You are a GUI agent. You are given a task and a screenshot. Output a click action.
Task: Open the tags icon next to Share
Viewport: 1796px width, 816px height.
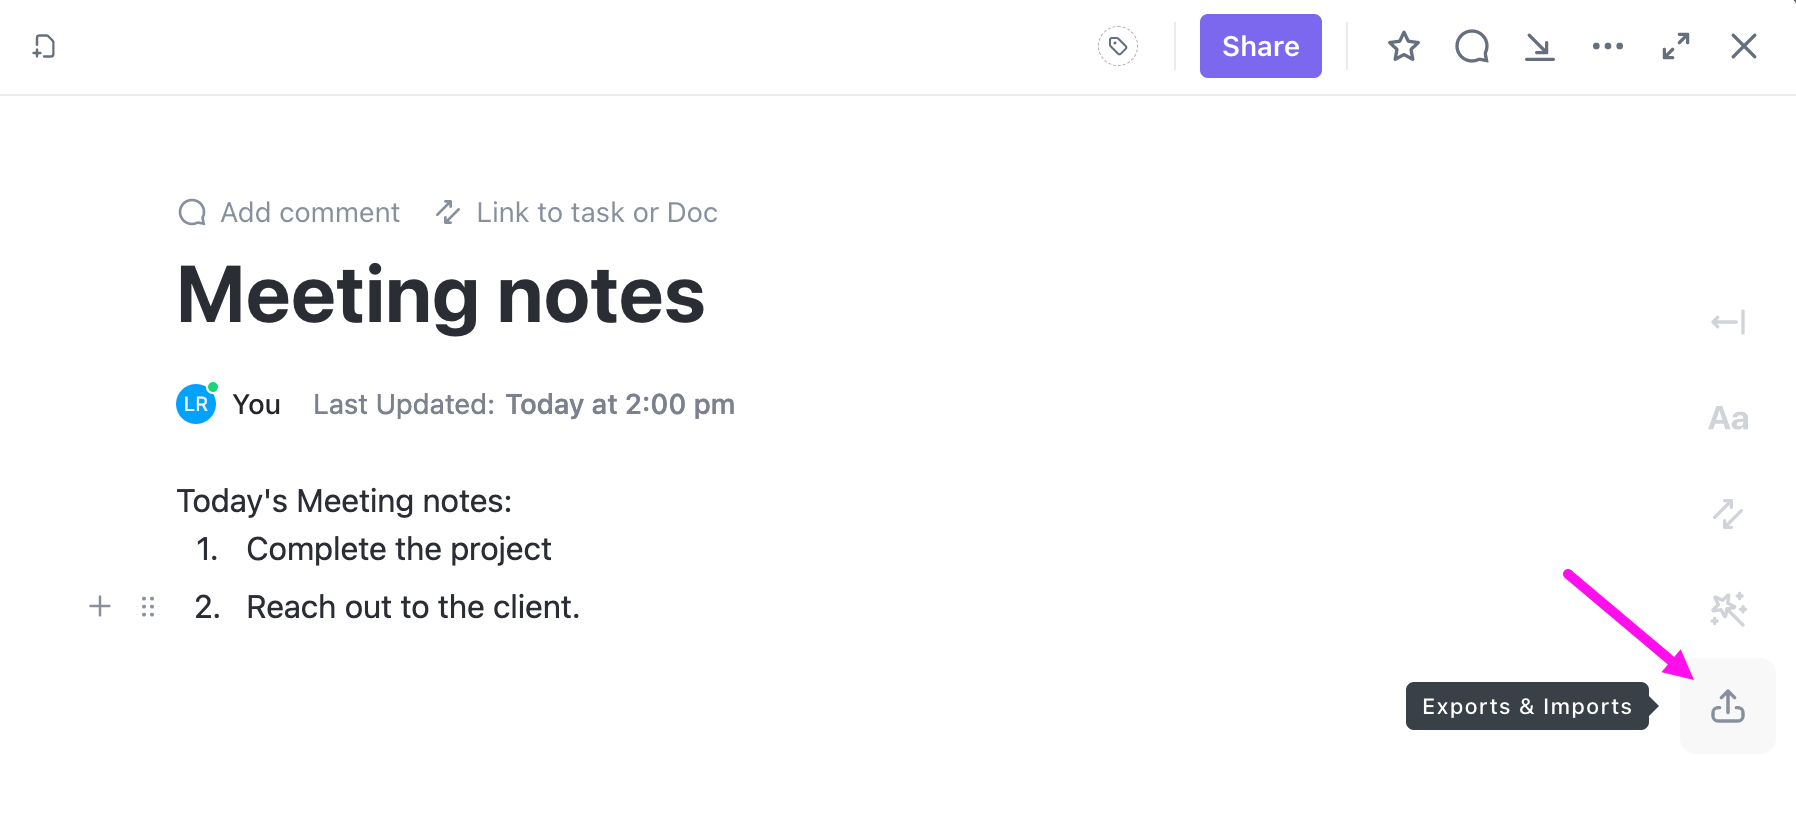pos(1118,46)
